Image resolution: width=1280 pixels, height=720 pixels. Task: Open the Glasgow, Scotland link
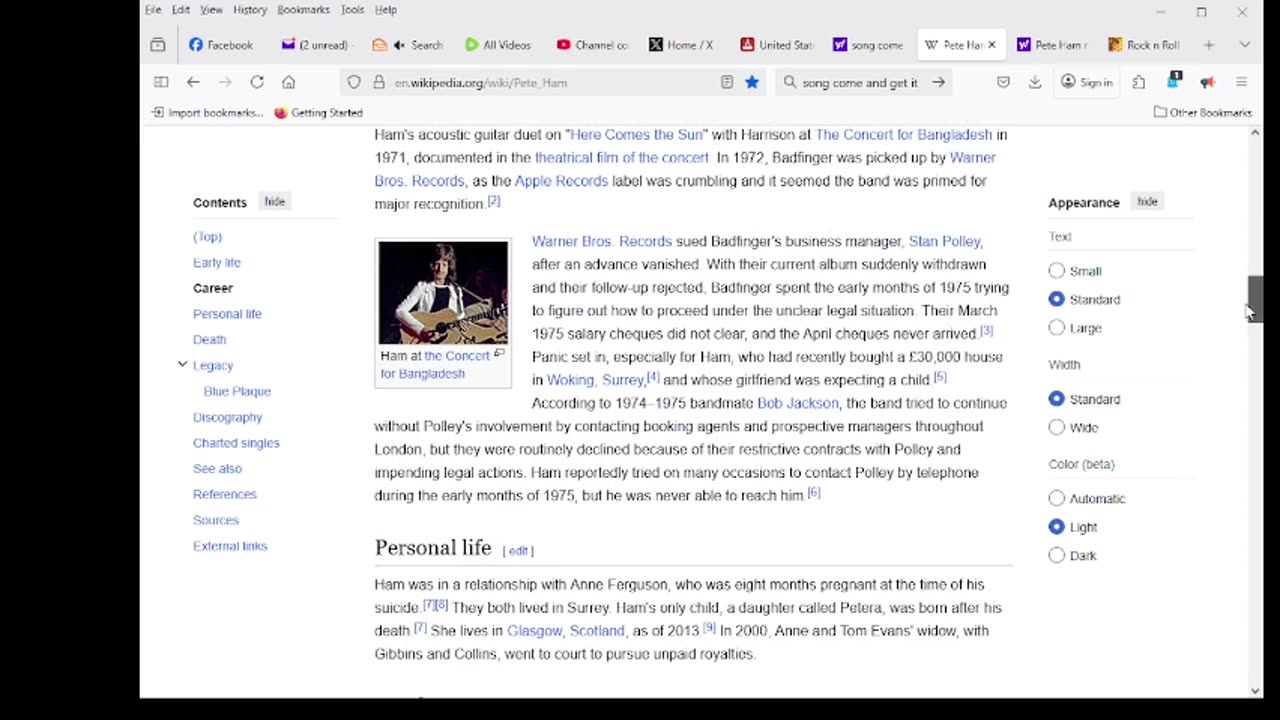pyautogui.click(x=565, y=631)
